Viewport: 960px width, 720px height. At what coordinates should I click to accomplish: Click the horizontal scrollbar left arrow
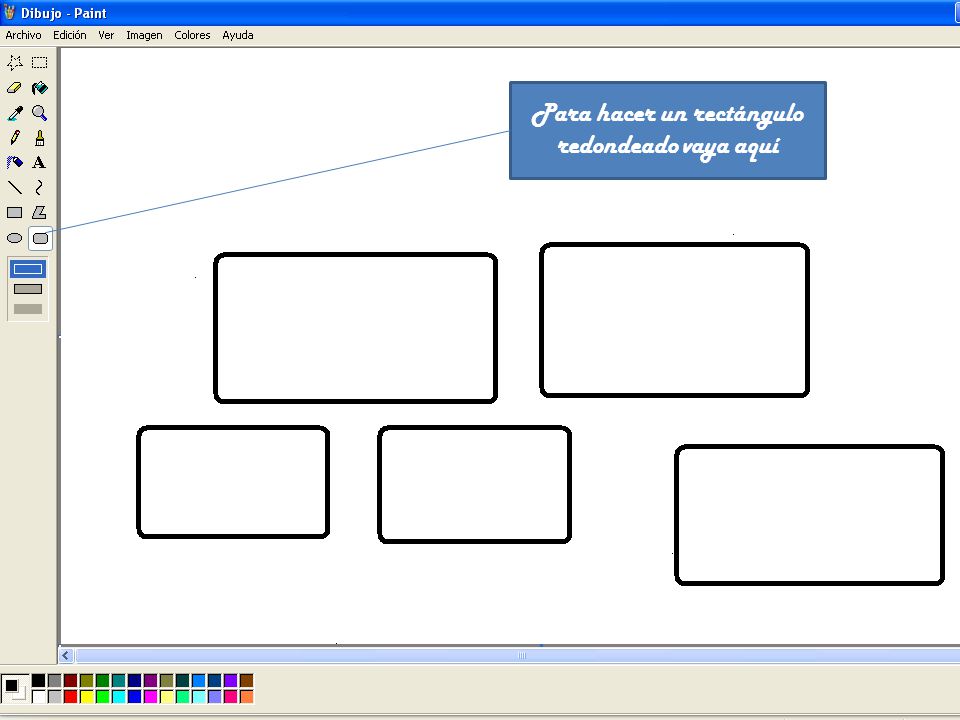point(66,656)
